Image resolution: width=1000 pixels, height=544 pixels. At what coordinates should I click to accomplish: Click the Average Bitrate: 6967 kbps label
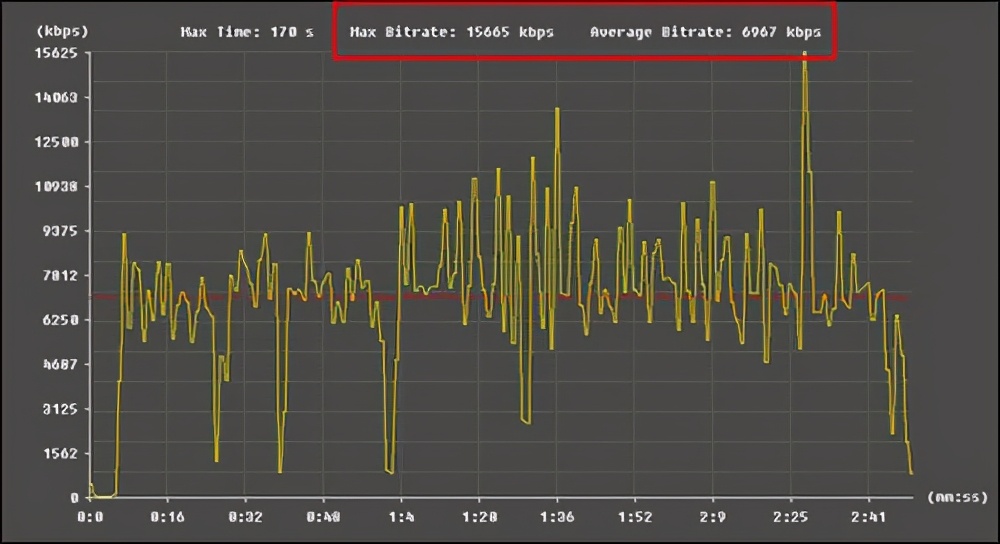pos(705,32)
